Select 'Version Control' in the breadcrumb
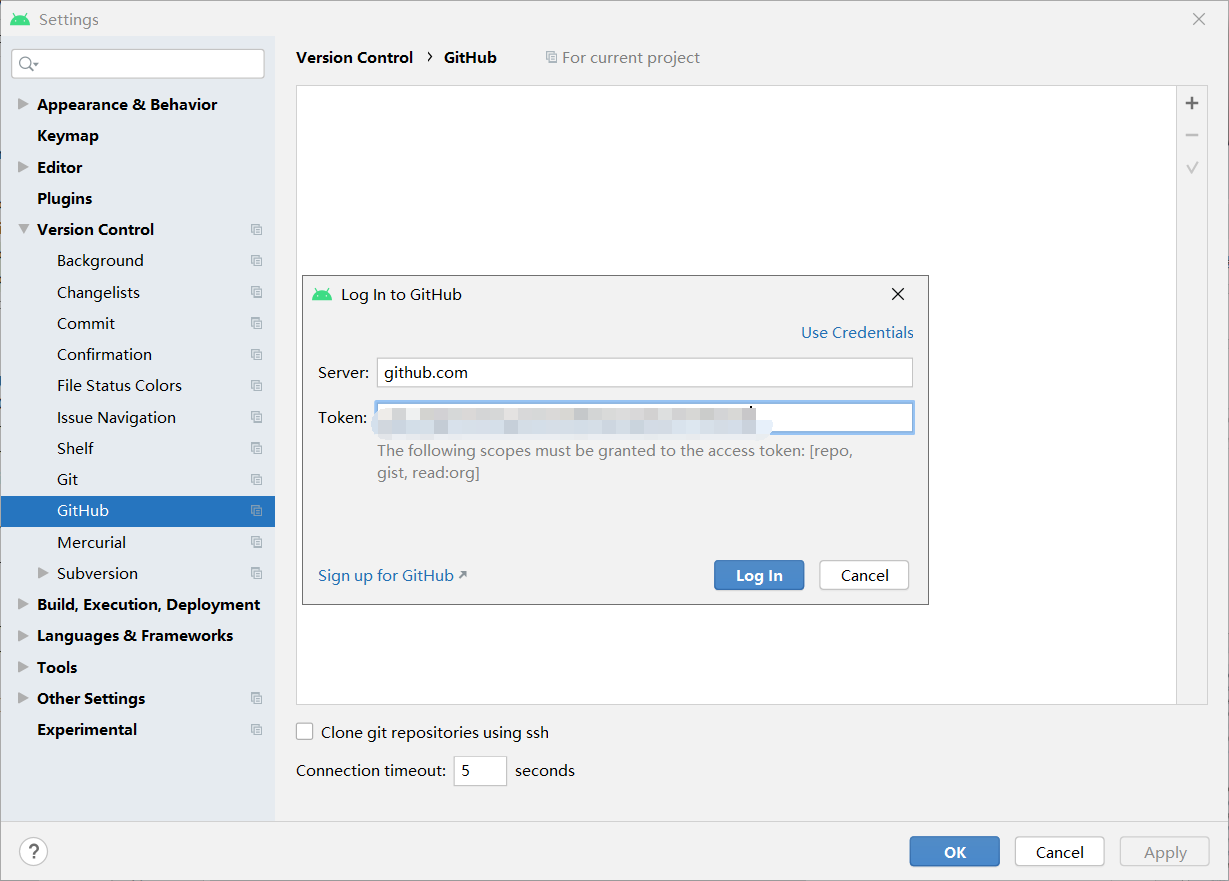The height and width of the screenshot is (881, 1229). (354, 57)
